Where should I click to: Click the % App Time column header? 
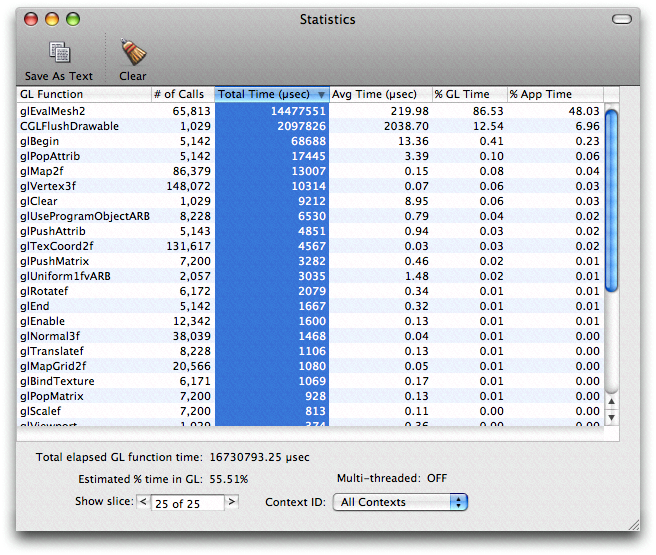coord(554,94)
